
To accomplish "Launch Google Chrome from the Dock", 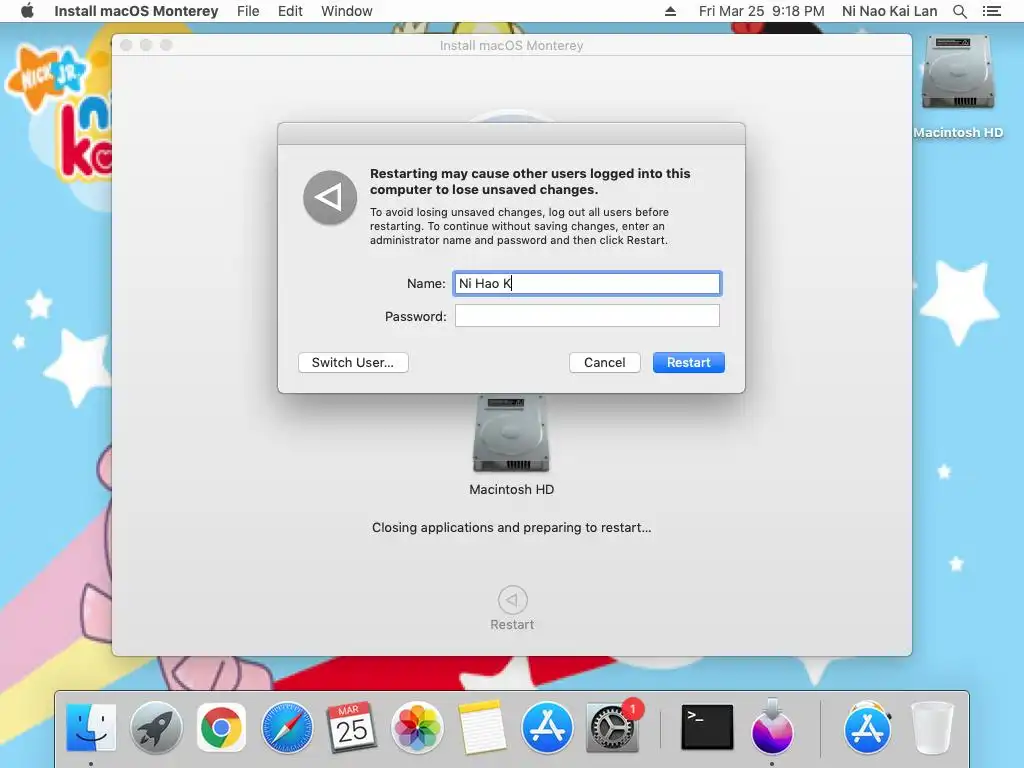I will pyautogui.click(x=221, y=728).
